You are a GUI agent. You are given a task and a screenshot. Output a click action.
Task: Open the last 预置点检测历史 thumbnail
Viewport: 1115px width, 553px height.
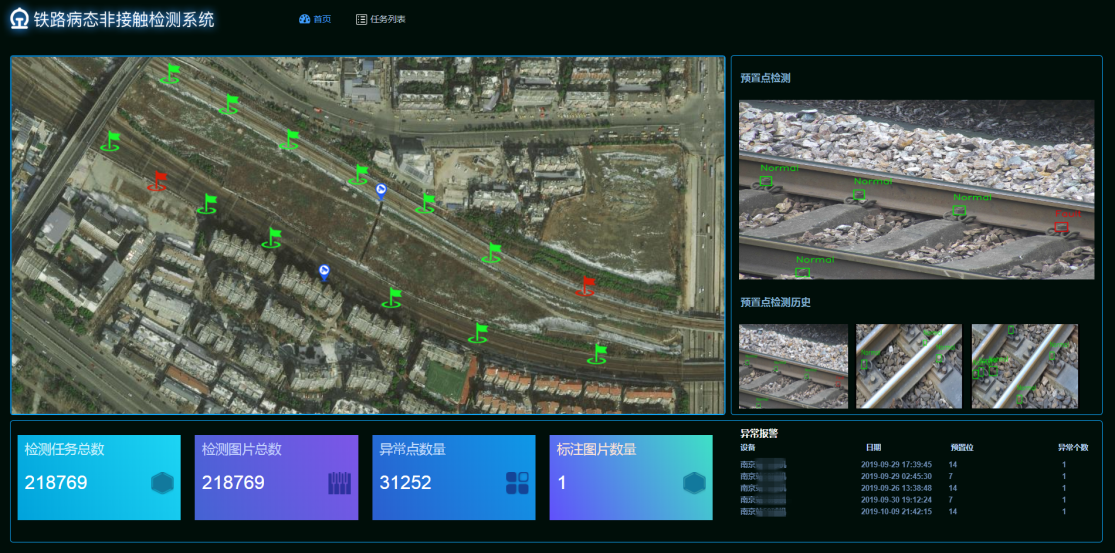coord(1024,366)
